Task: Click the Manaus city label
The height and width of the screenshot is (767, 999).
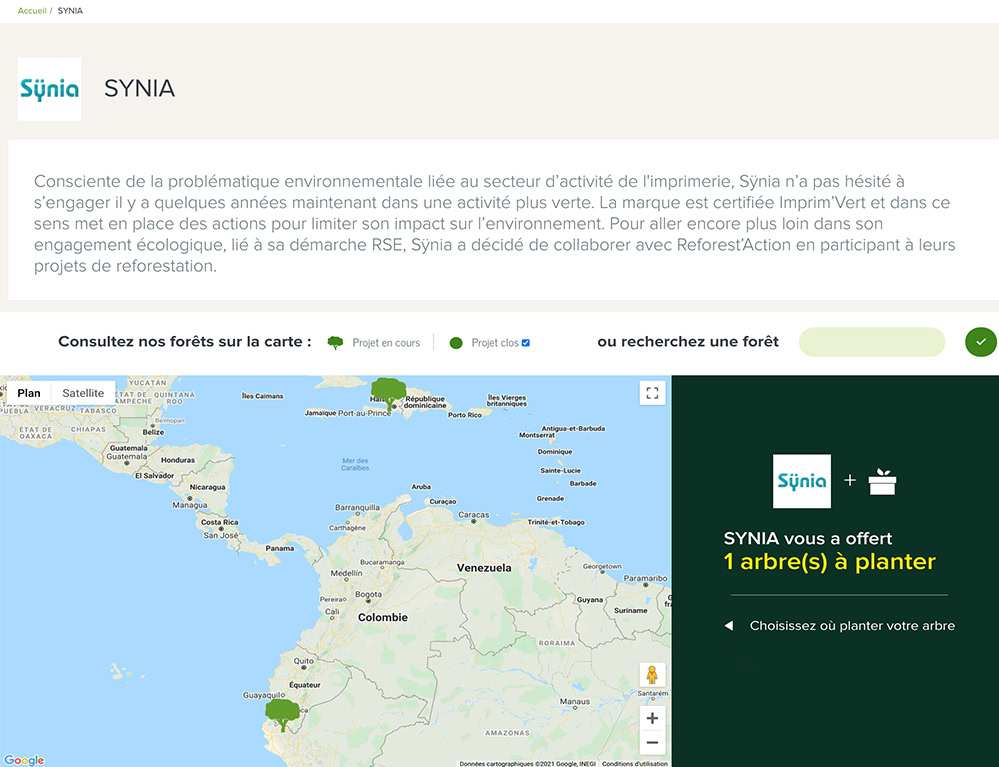Action: pyautogui.click(x=575, y=701)
